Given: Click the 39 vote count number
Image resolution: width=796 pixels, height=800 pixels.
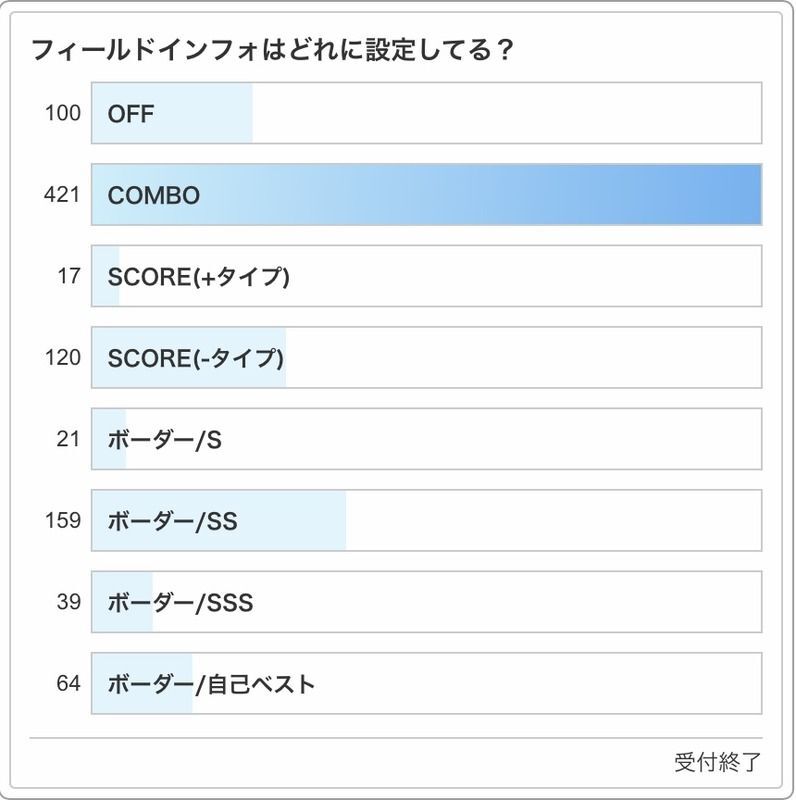Looking at the screenshot, I should click(68, 602).
